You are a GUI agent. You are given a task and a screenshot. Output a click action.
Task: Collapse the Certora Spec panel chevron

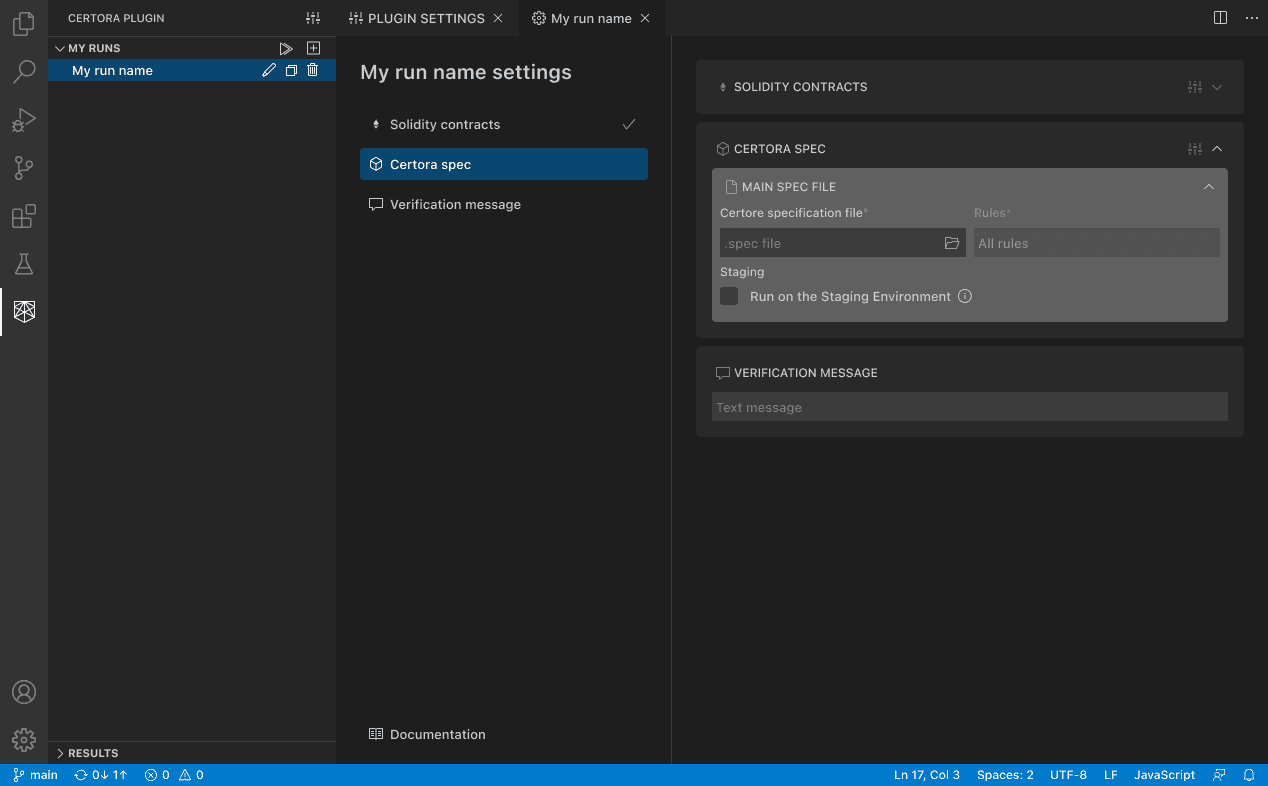click(x=1217, y=149)
